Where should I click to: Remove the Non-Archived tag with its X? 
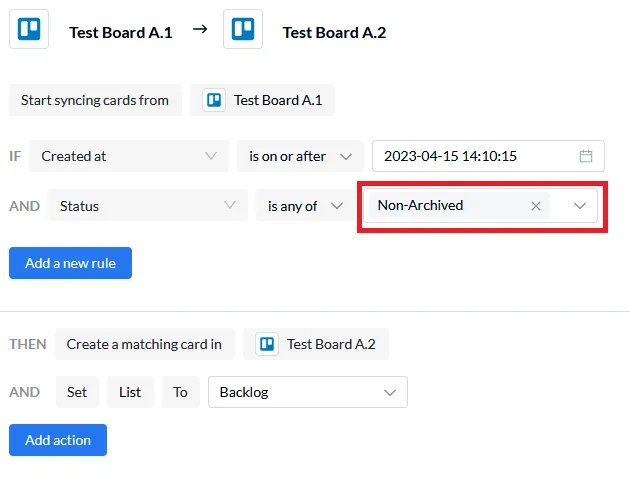[536, 206]
